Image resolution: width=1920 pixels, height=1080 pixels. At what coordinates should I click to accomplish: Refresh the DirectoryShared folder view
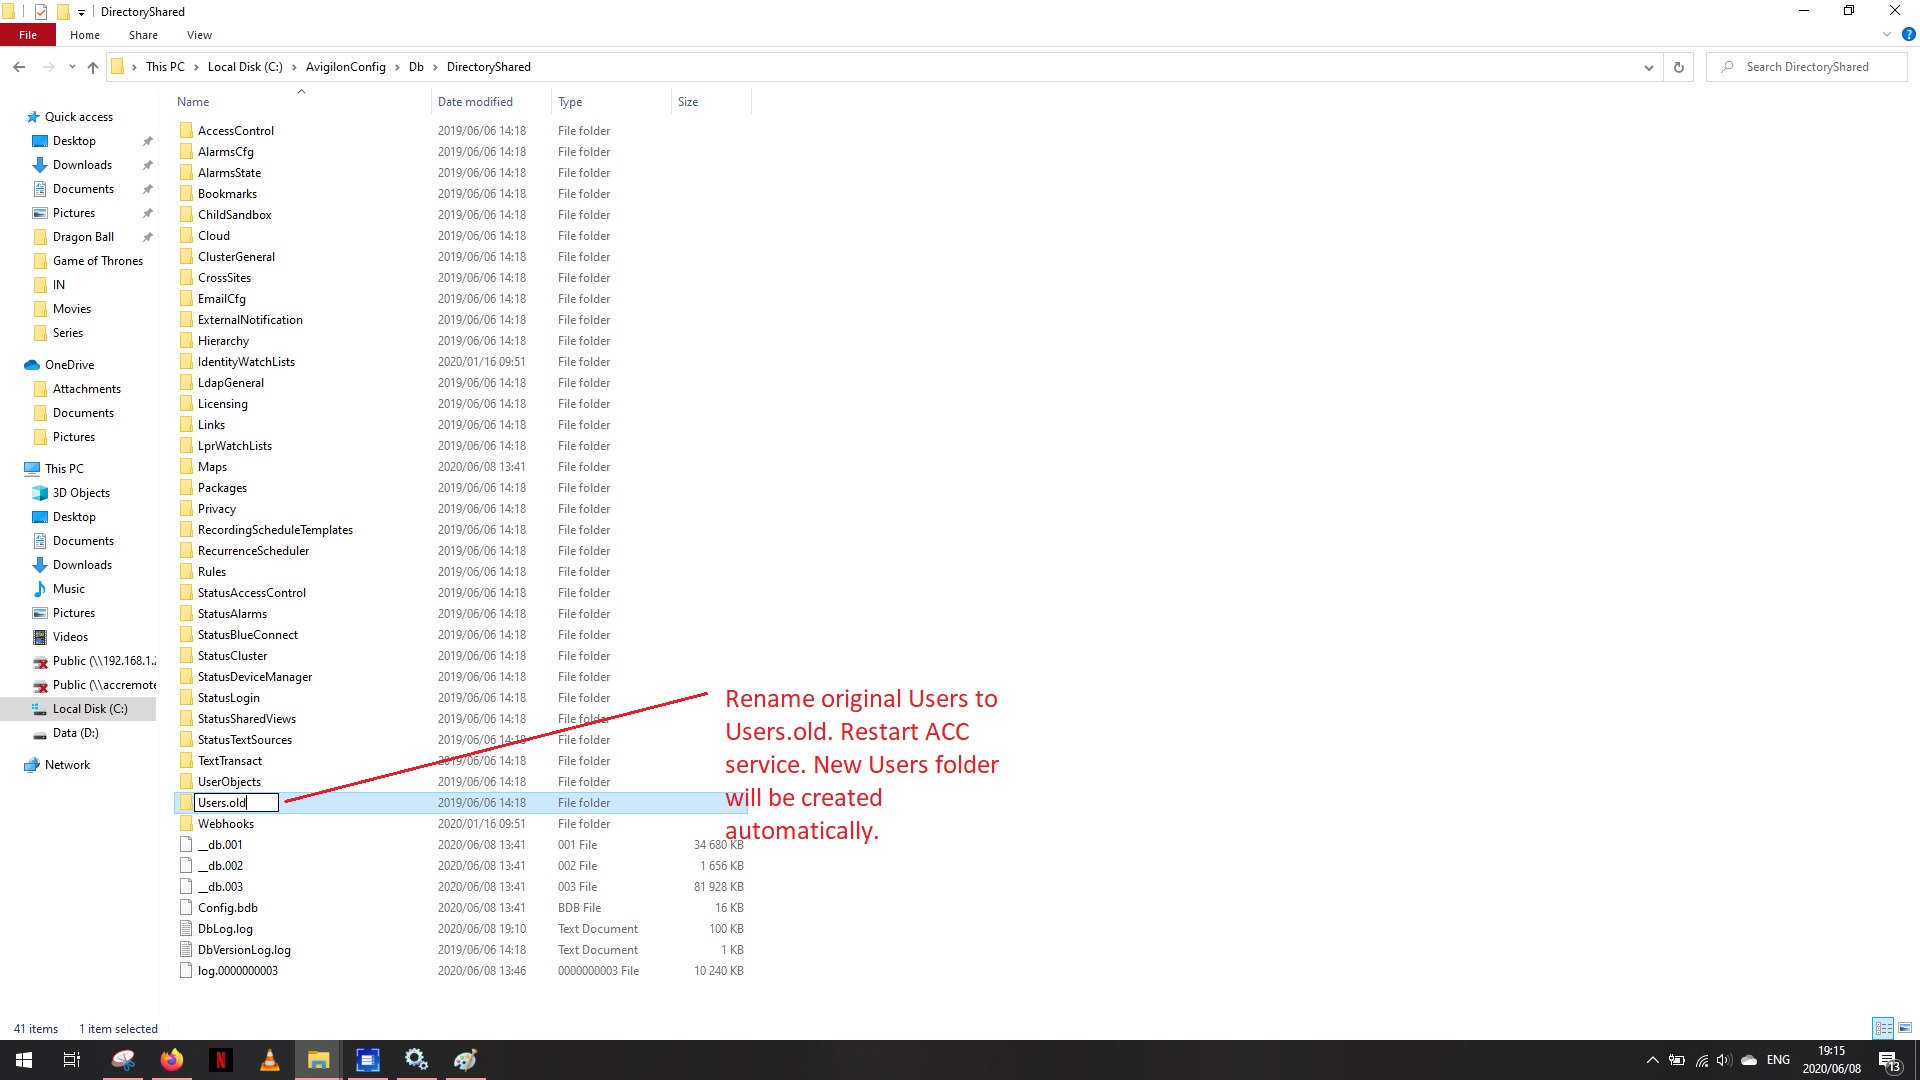1679,67
